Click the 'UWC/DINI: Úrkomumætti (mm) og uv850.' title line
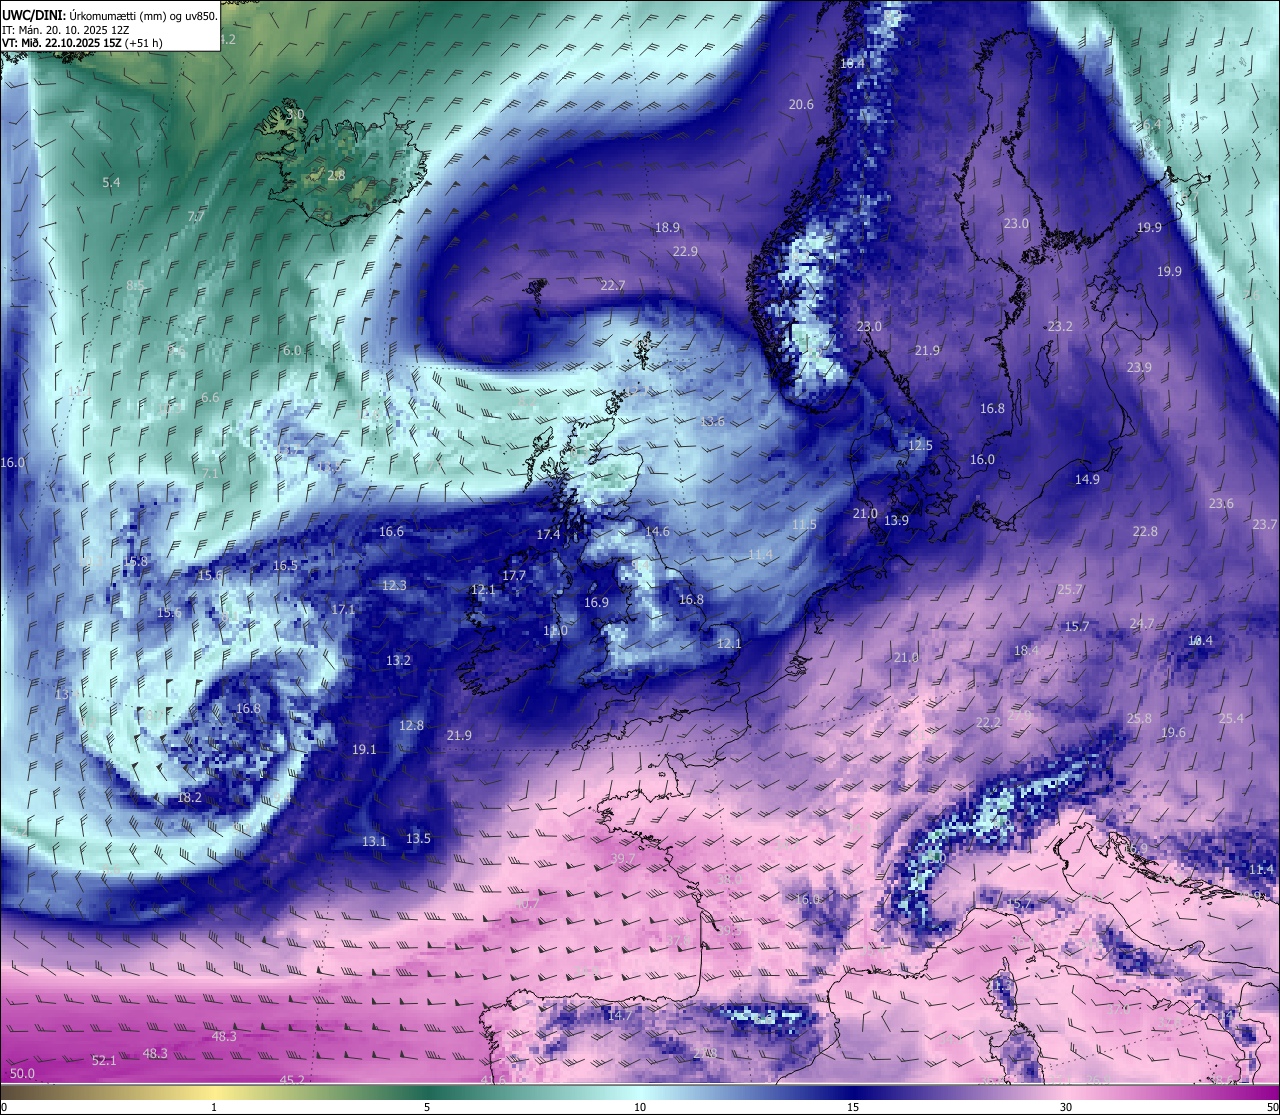 [110, 15]
